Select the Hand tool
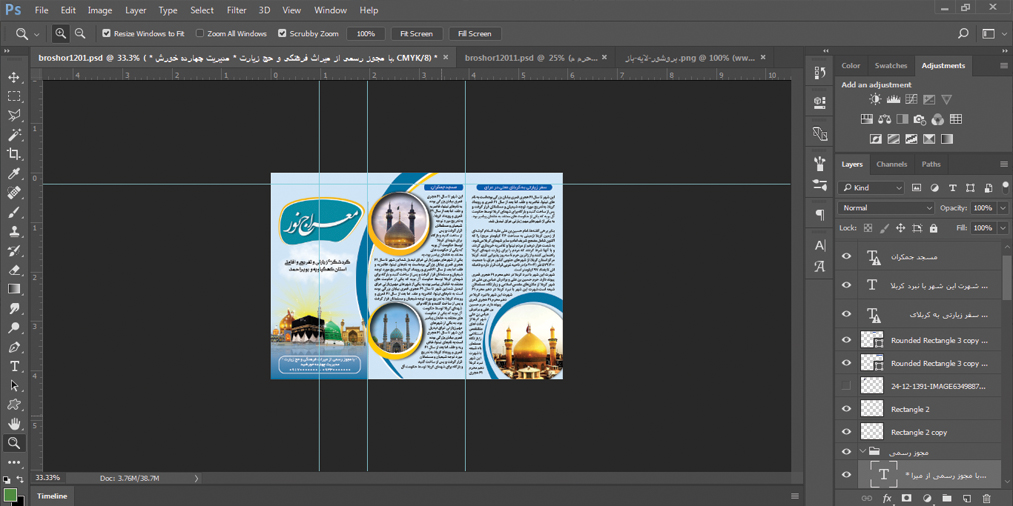This screenshot has height=506, width=1013. coord(14,424)
